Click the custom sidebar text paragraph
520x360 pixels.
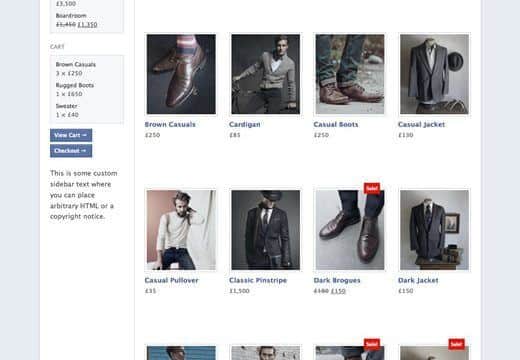[83, 195]
